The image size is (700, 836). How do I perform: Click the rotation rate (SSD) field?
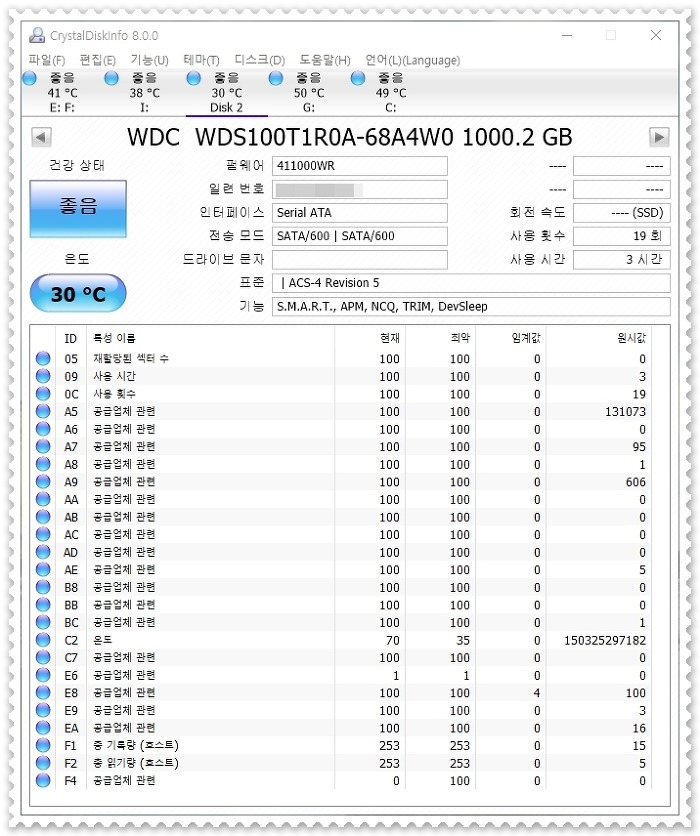click(x=621, y=213)
